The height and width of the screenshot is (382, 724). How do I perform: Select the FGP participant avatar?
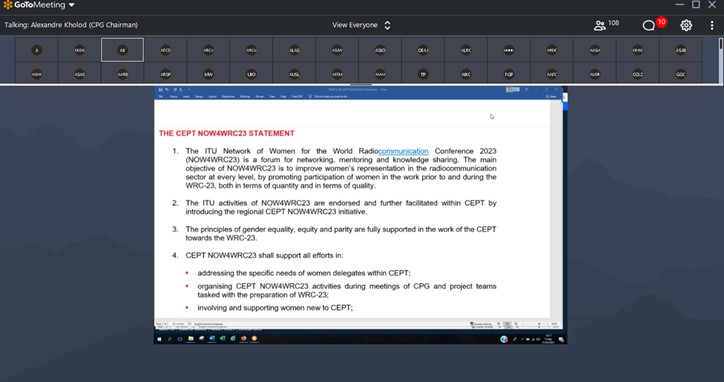(509, 74)
